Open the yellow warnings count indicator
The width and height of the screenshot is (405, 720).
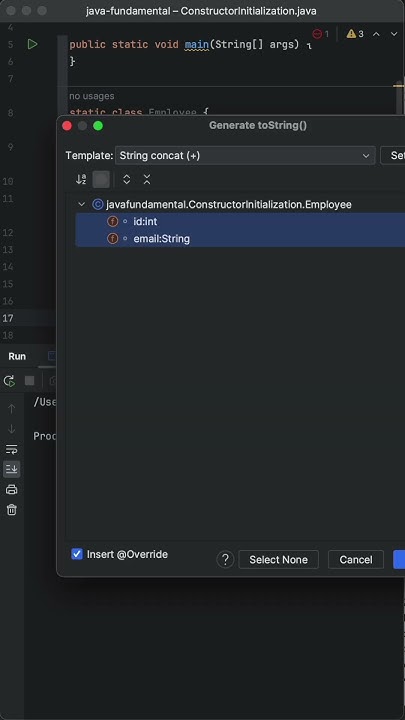(x=355, y=34)
